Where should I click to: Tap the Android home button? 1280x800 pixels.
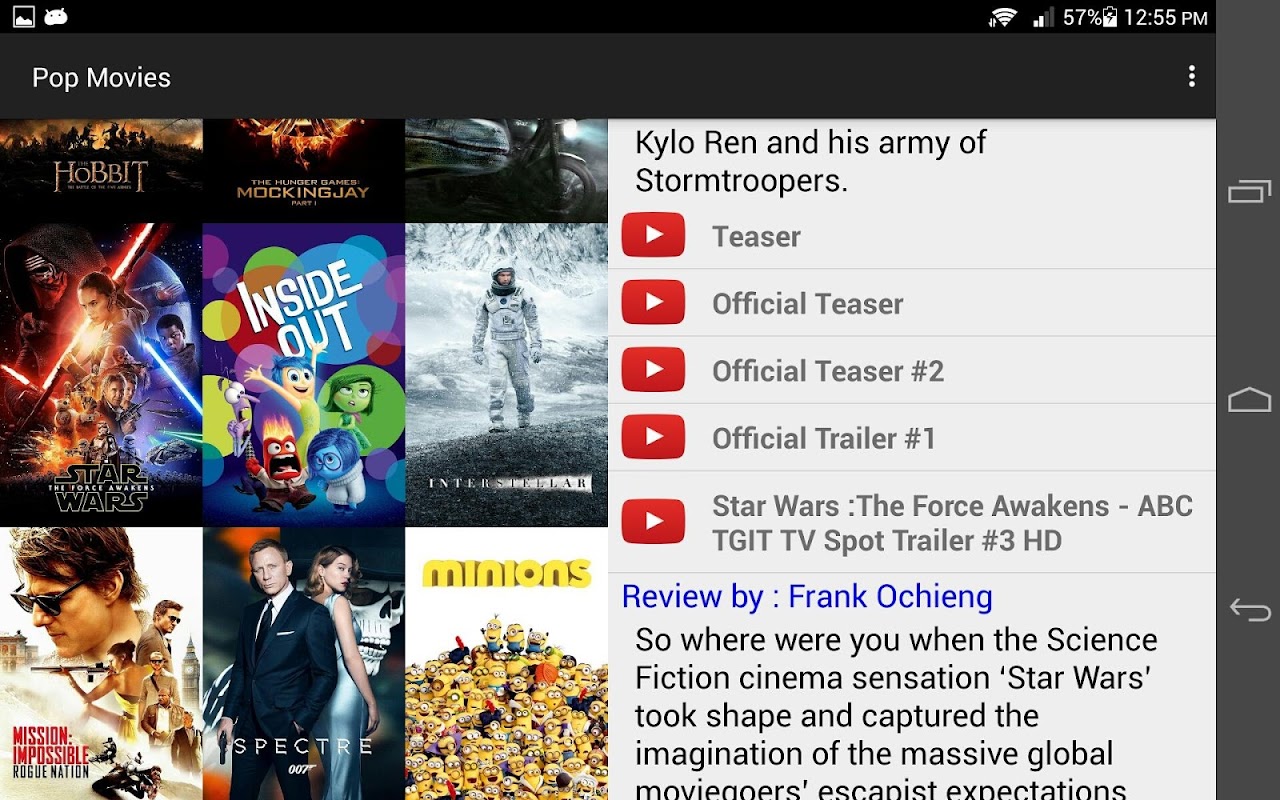(x=1249, y=400)
